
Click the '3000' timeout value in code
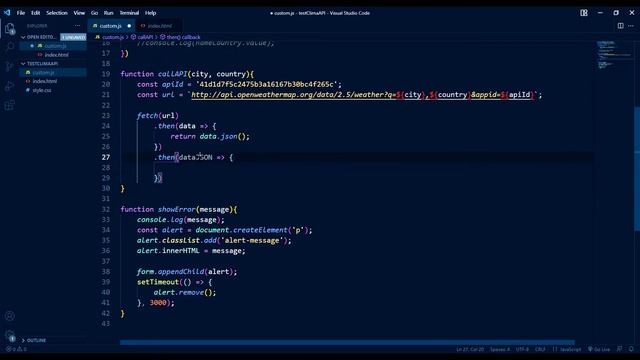coord(158,303)
